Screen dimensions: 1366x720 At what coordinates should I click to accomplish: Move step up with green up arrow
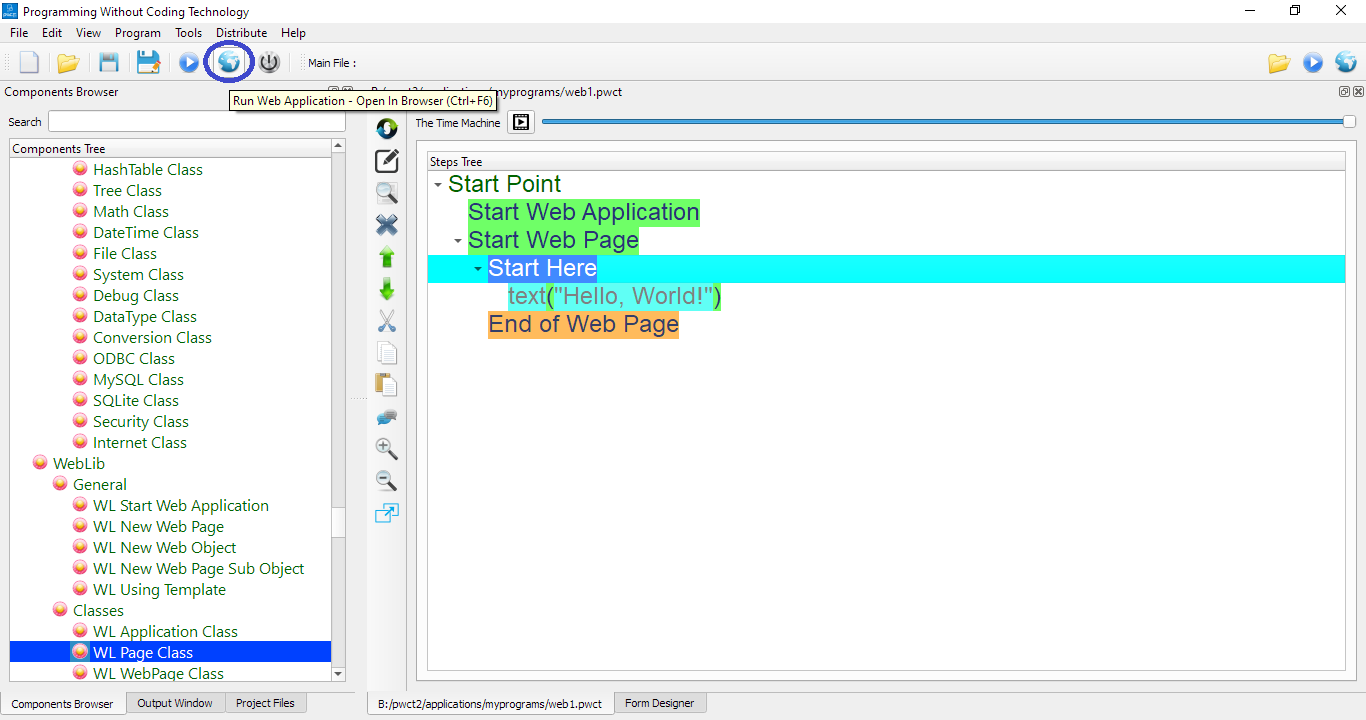[x=386, y=257]
